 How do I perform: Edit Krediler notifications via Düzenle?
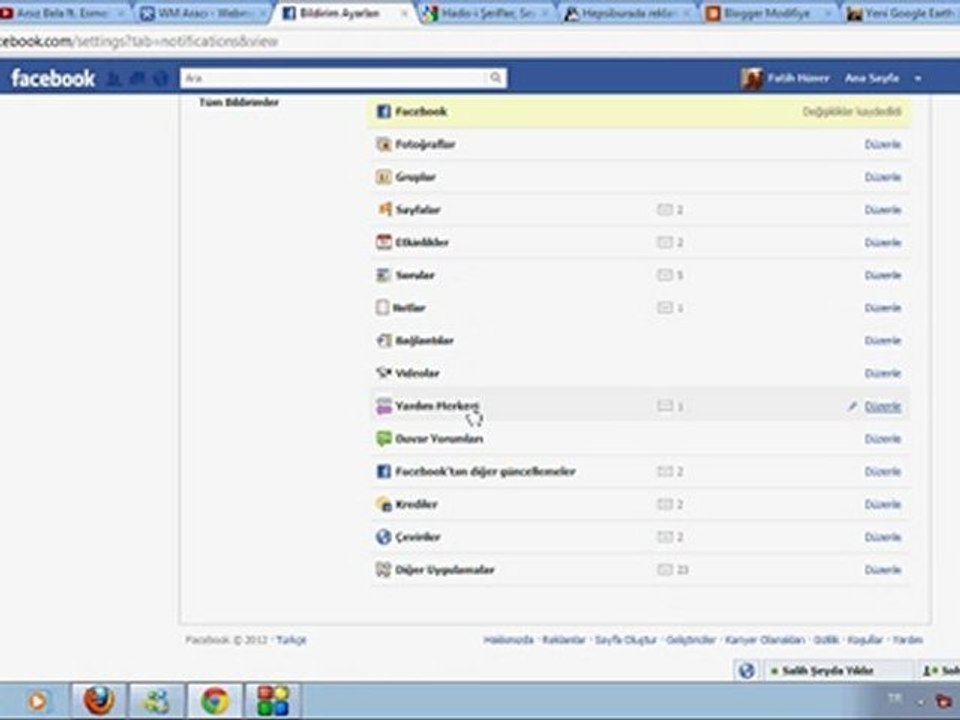[882, 504]
